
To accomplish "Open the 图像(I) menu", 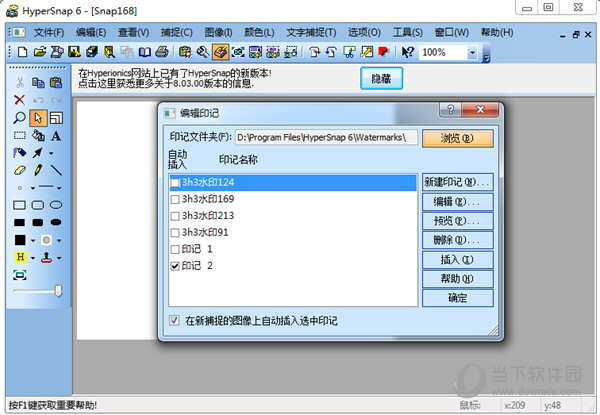I will [x=218, y=33].
